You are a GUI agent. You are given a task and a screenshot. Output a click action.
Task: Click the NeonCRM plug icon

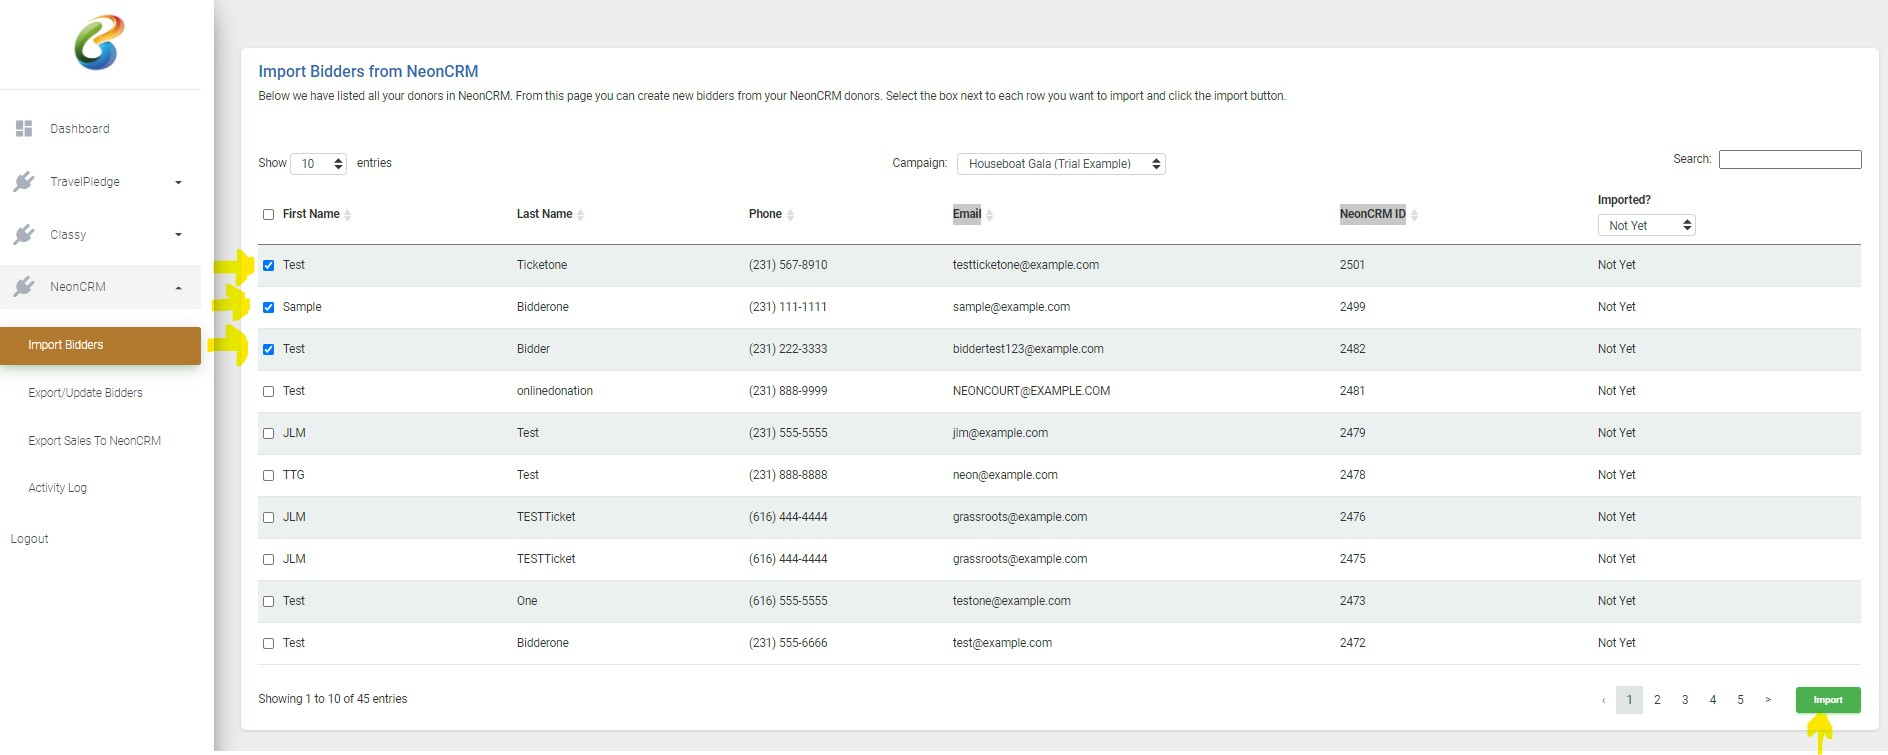[x=24, y=287]
